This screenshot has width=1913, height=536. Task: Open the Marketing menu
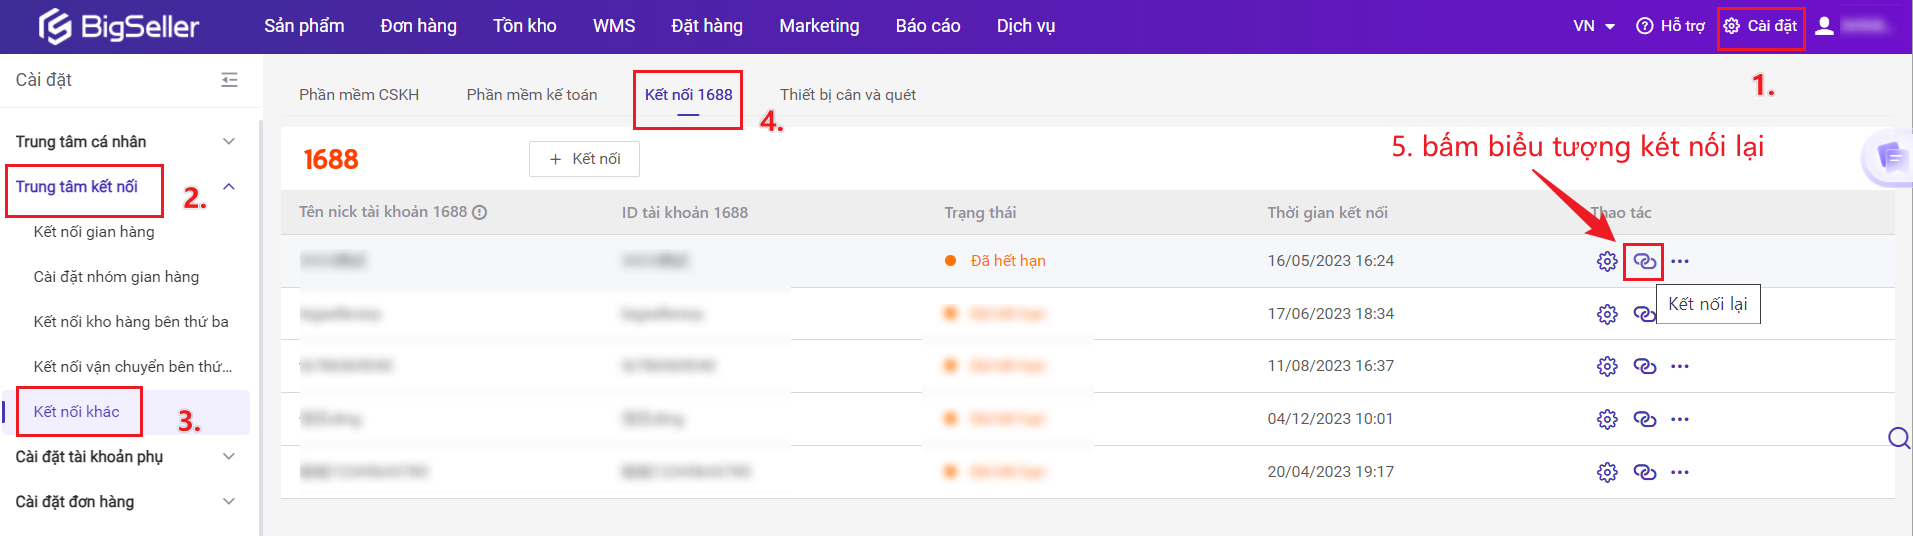[819, 26]
